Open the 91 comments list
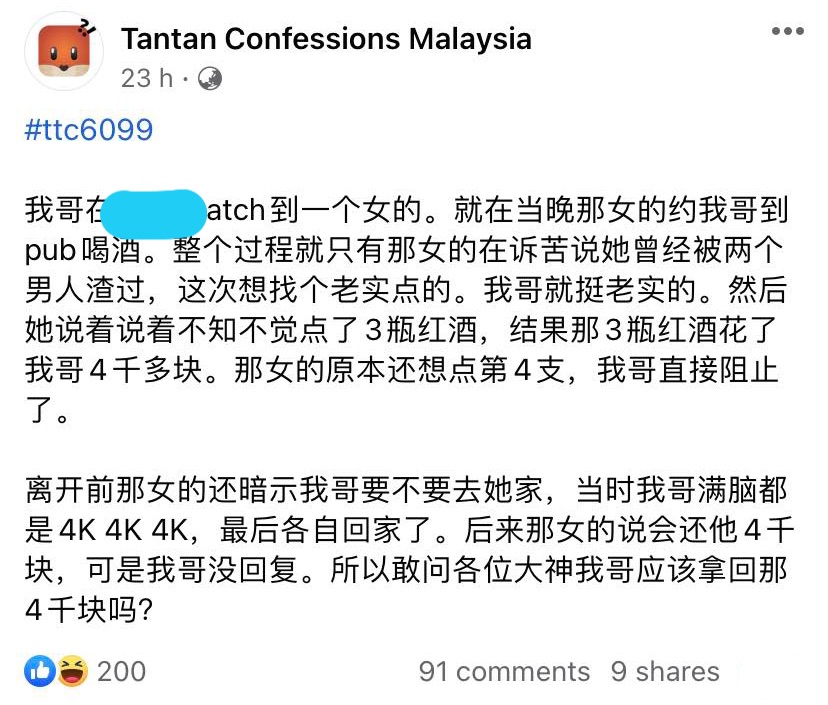This screenshot has height=705, width=828. 504,672
